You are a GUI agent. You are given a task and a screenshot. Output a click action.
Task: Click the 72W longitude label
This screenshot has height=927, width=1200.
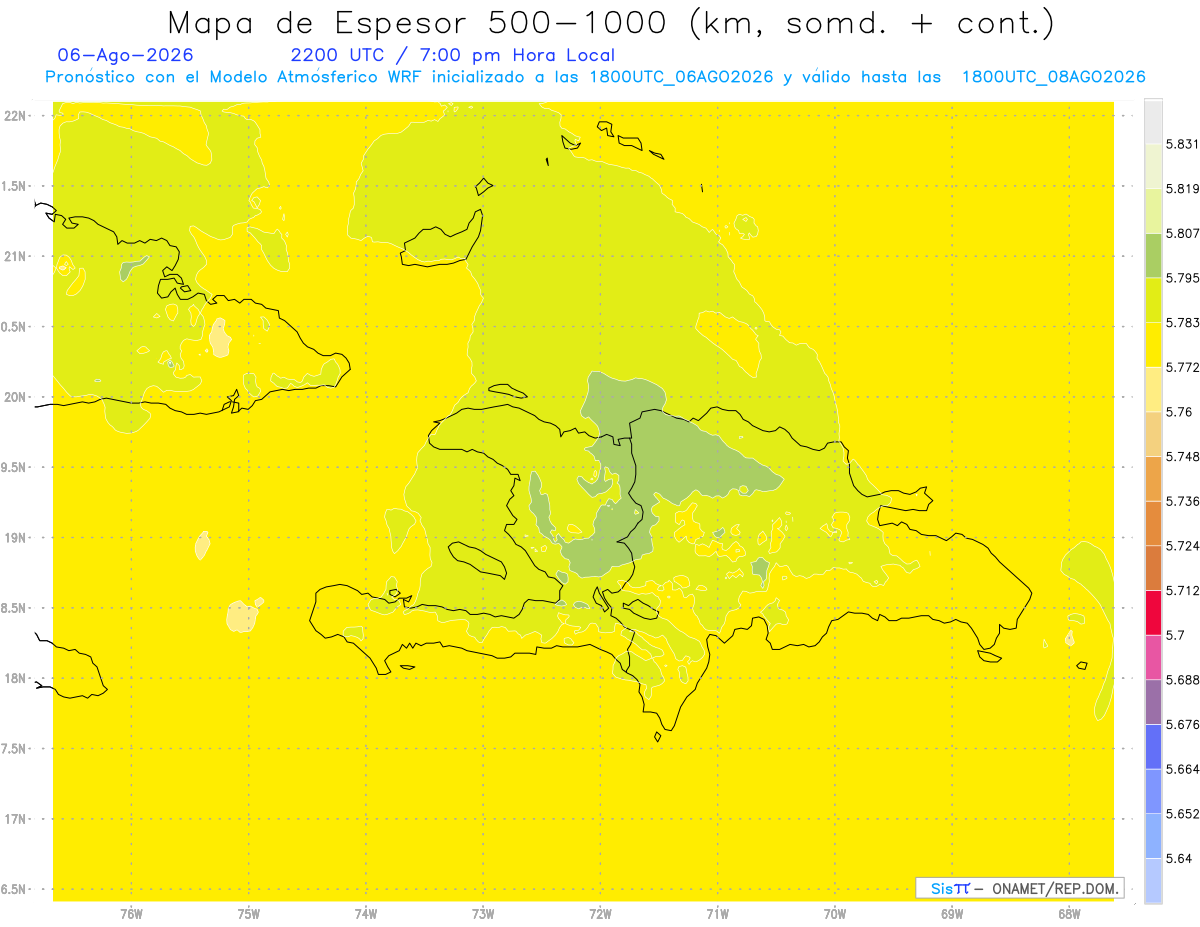click(x=600, y=913)
